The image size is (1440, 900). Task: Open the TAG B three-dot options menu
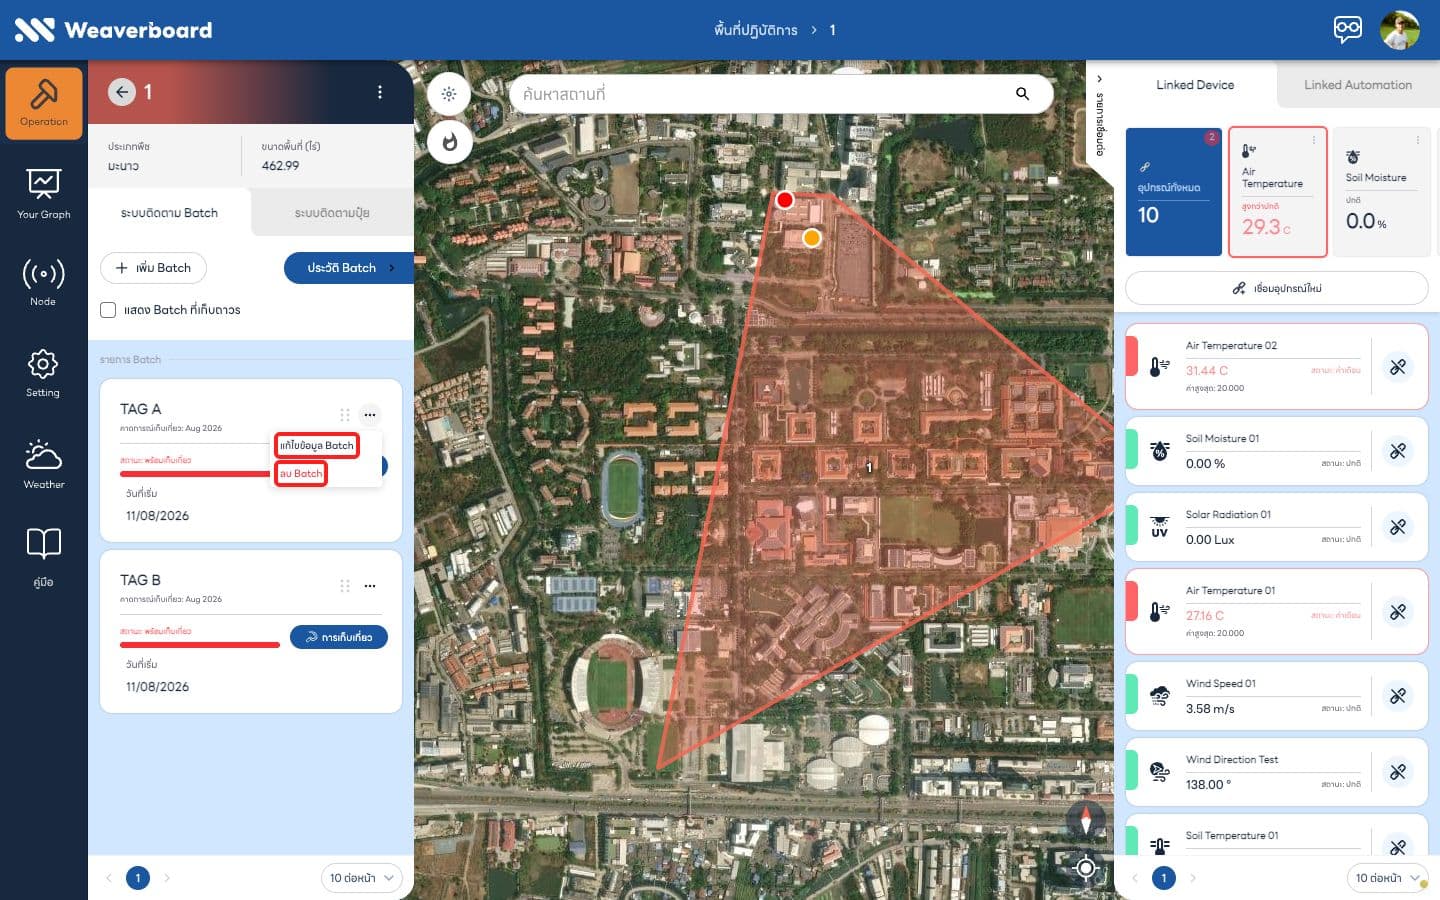[370, 586]
